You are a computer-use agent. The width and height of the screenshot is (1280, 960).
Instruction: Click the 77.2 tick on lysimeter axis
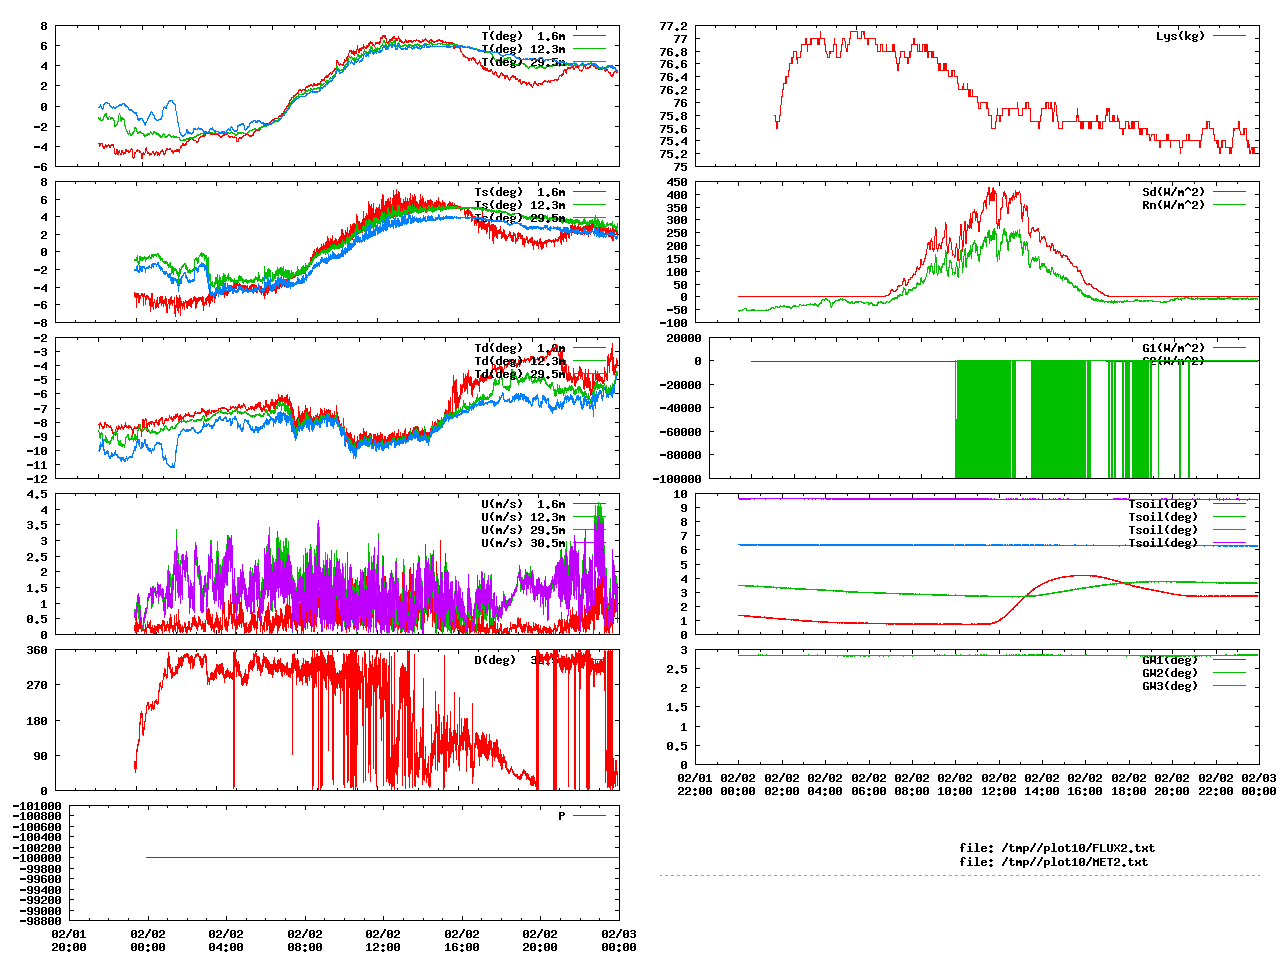coord(673,26)
